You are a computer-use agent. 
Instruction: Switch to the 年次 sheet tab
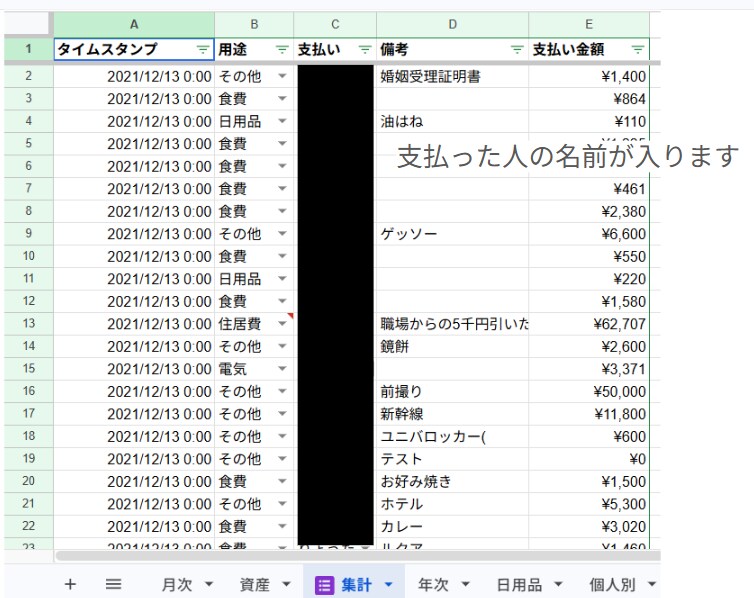point(433,585)
